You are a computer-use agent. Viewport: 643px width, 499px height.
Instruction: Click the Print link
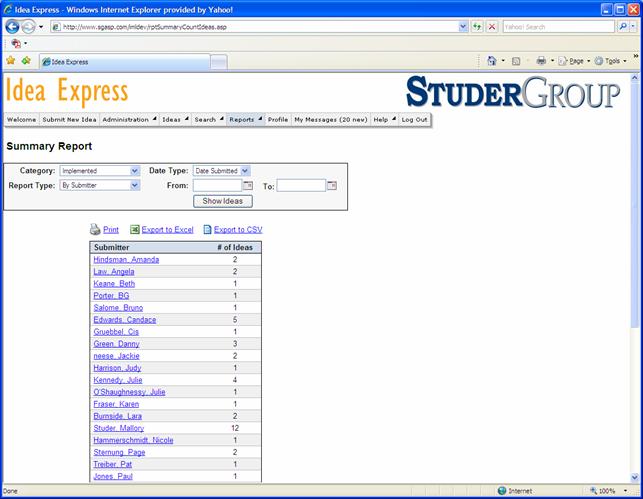pyautogui.click(x=111, y=230)
